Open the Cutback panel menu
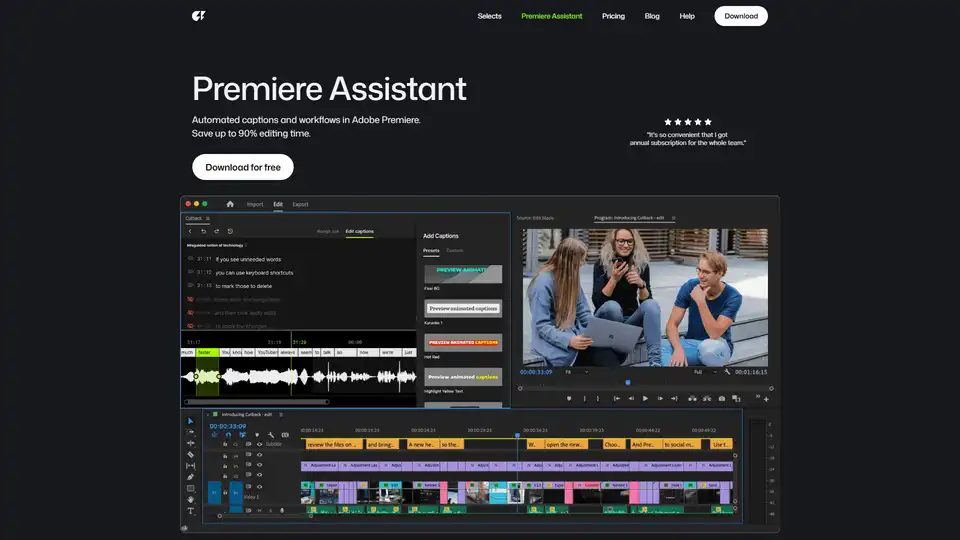 208,218
